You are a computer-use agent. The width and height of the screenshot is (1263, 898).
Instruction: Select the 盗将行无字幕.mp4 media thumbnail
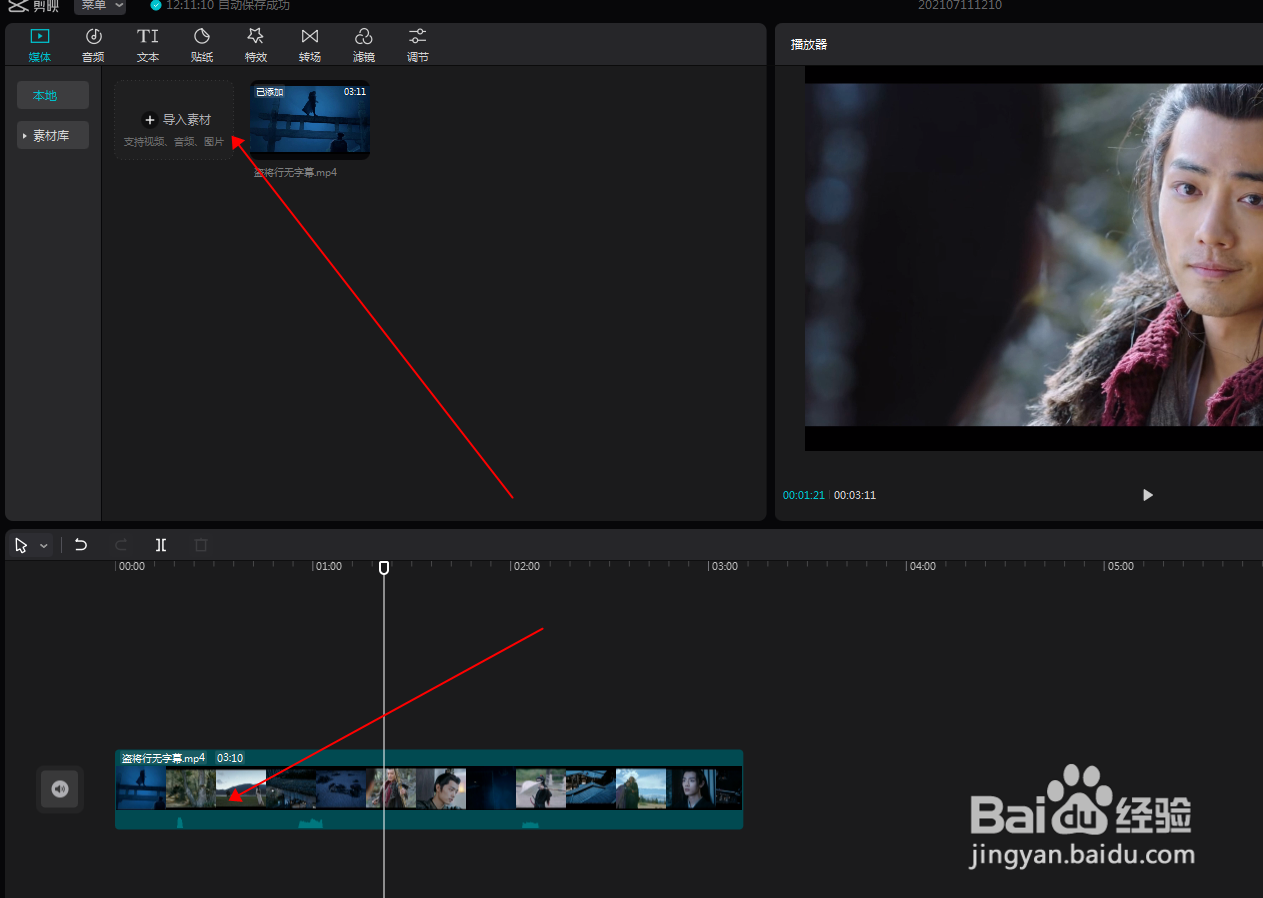(x=310, y=120)
